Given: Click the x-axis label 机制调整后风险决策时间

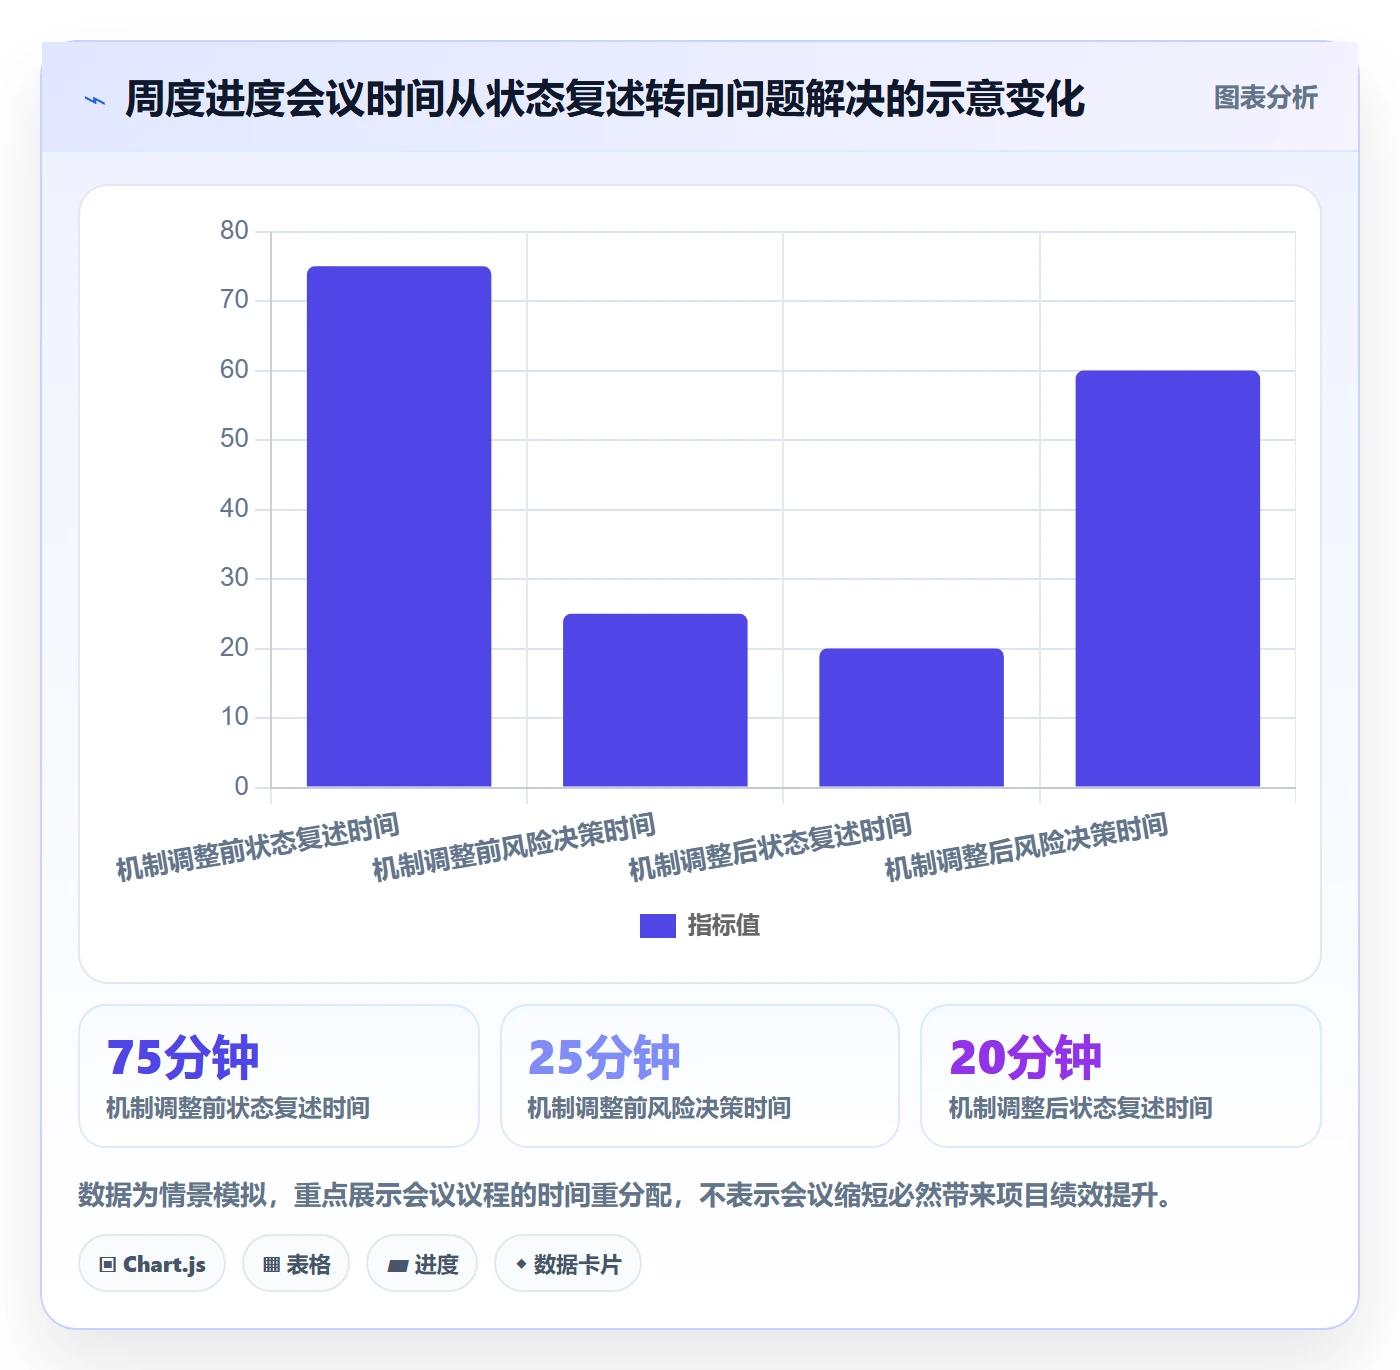Looking at the screenshot, I should click(1026, 847).
